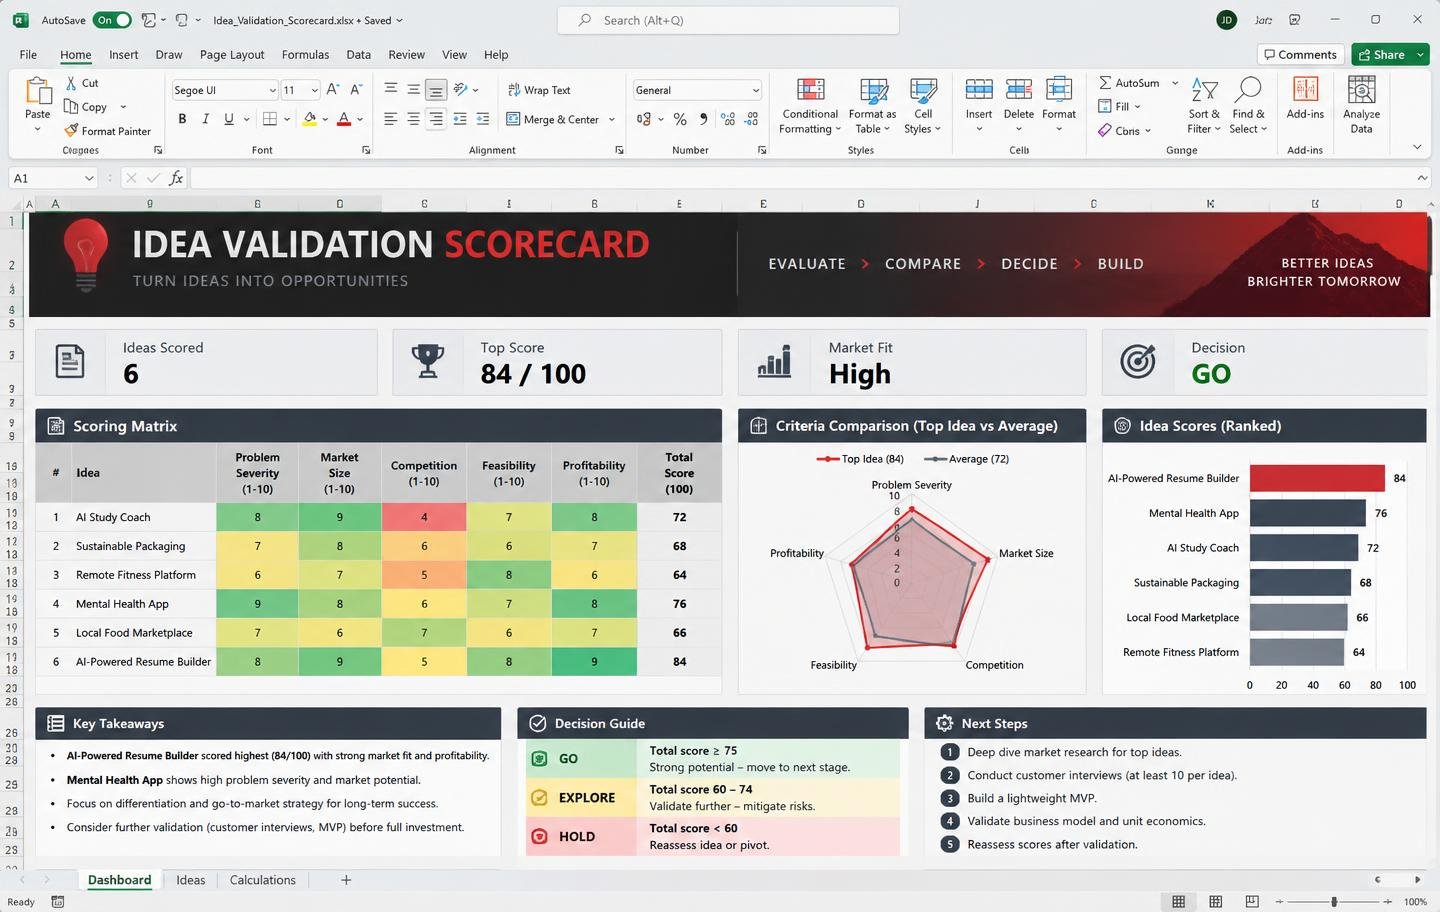Click AutoSum
The height and width of the screenshot is (912, 1440).
point(1130,83)
